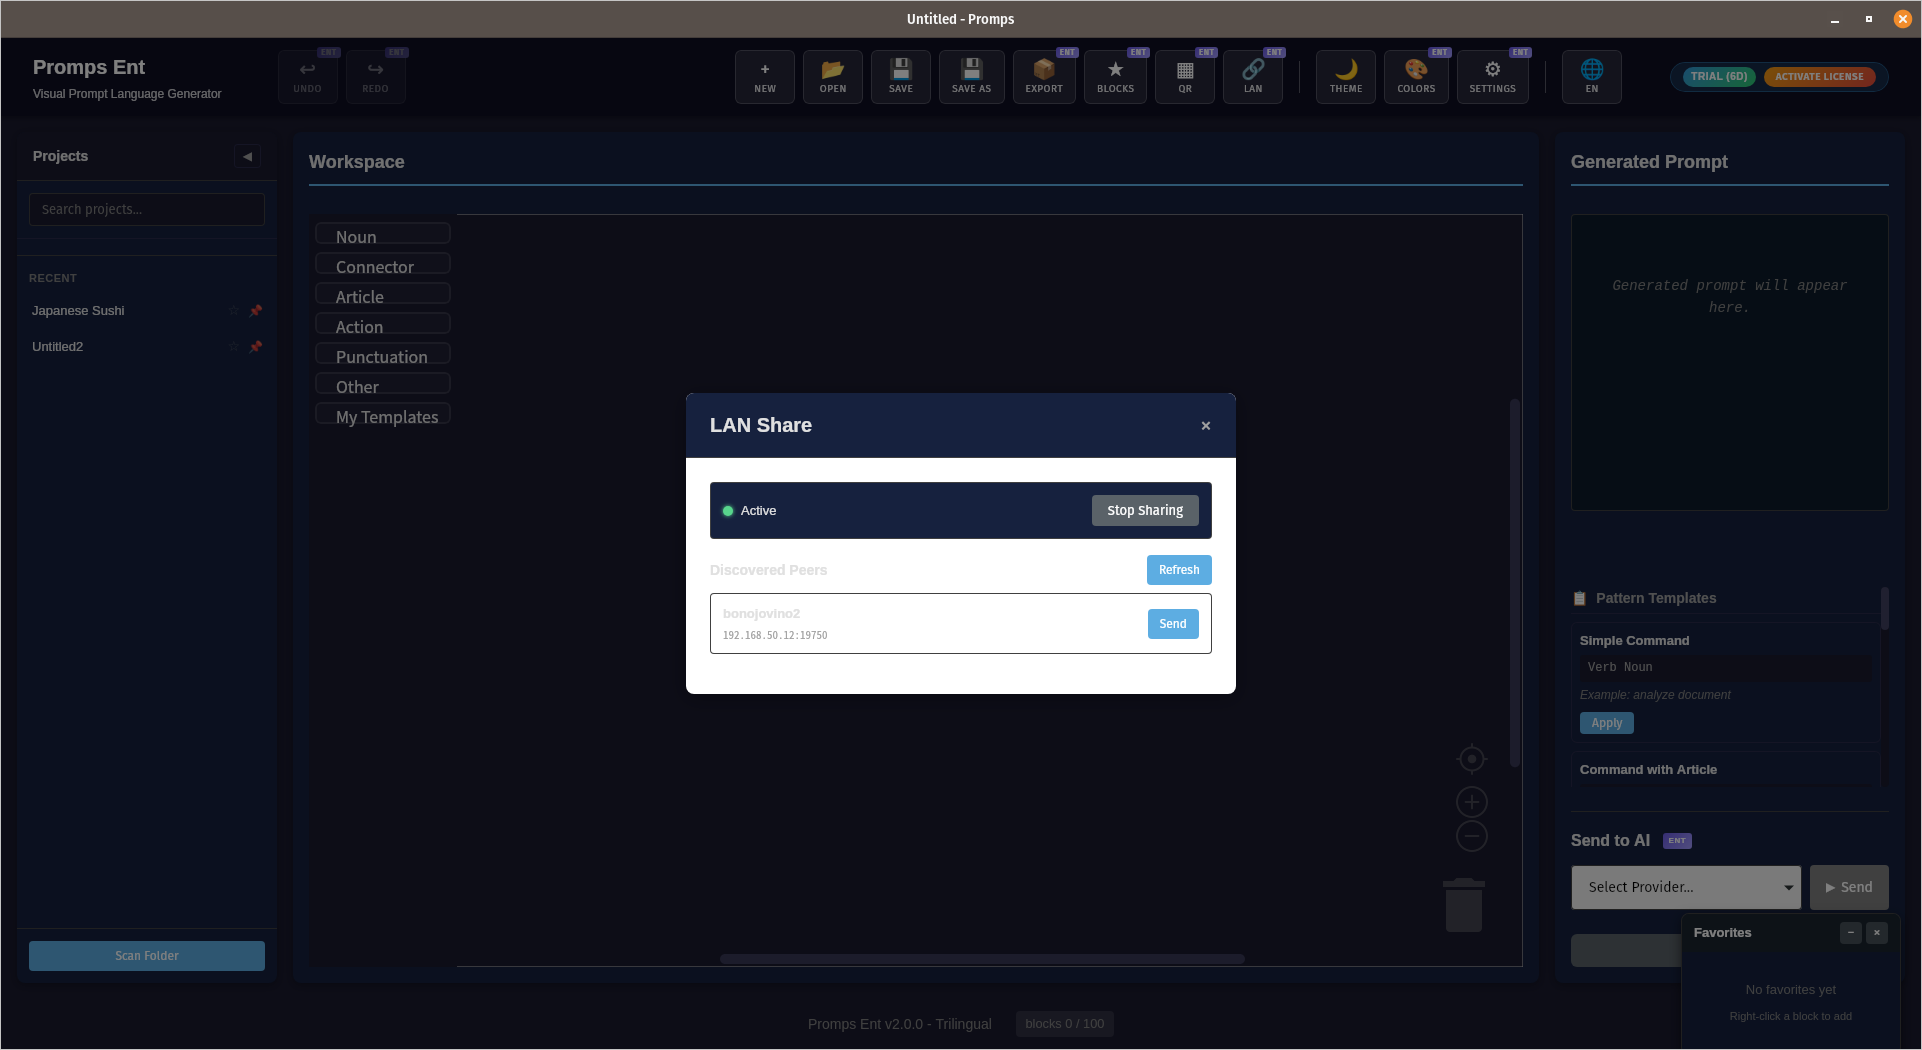Star the Japanese Sushi project

(x=233, y=311)
